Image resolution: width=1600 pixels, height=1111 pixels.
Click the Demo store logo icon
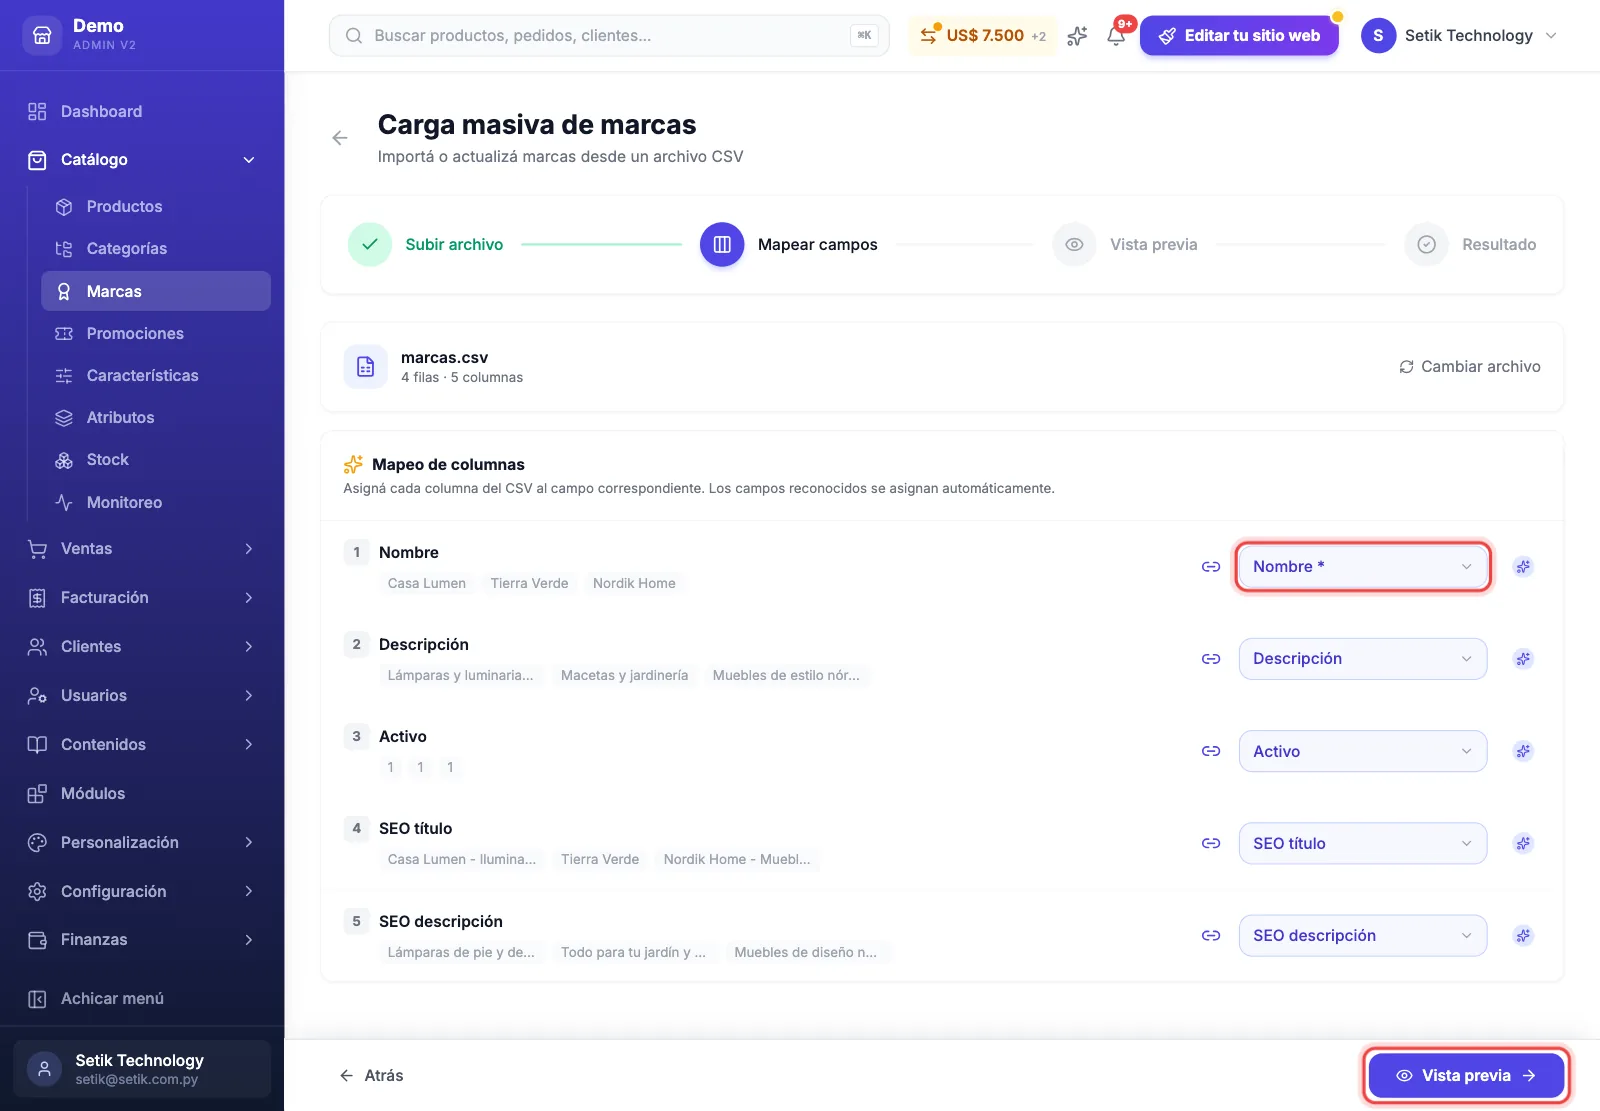pyautogui.click(x=42, y=35)
